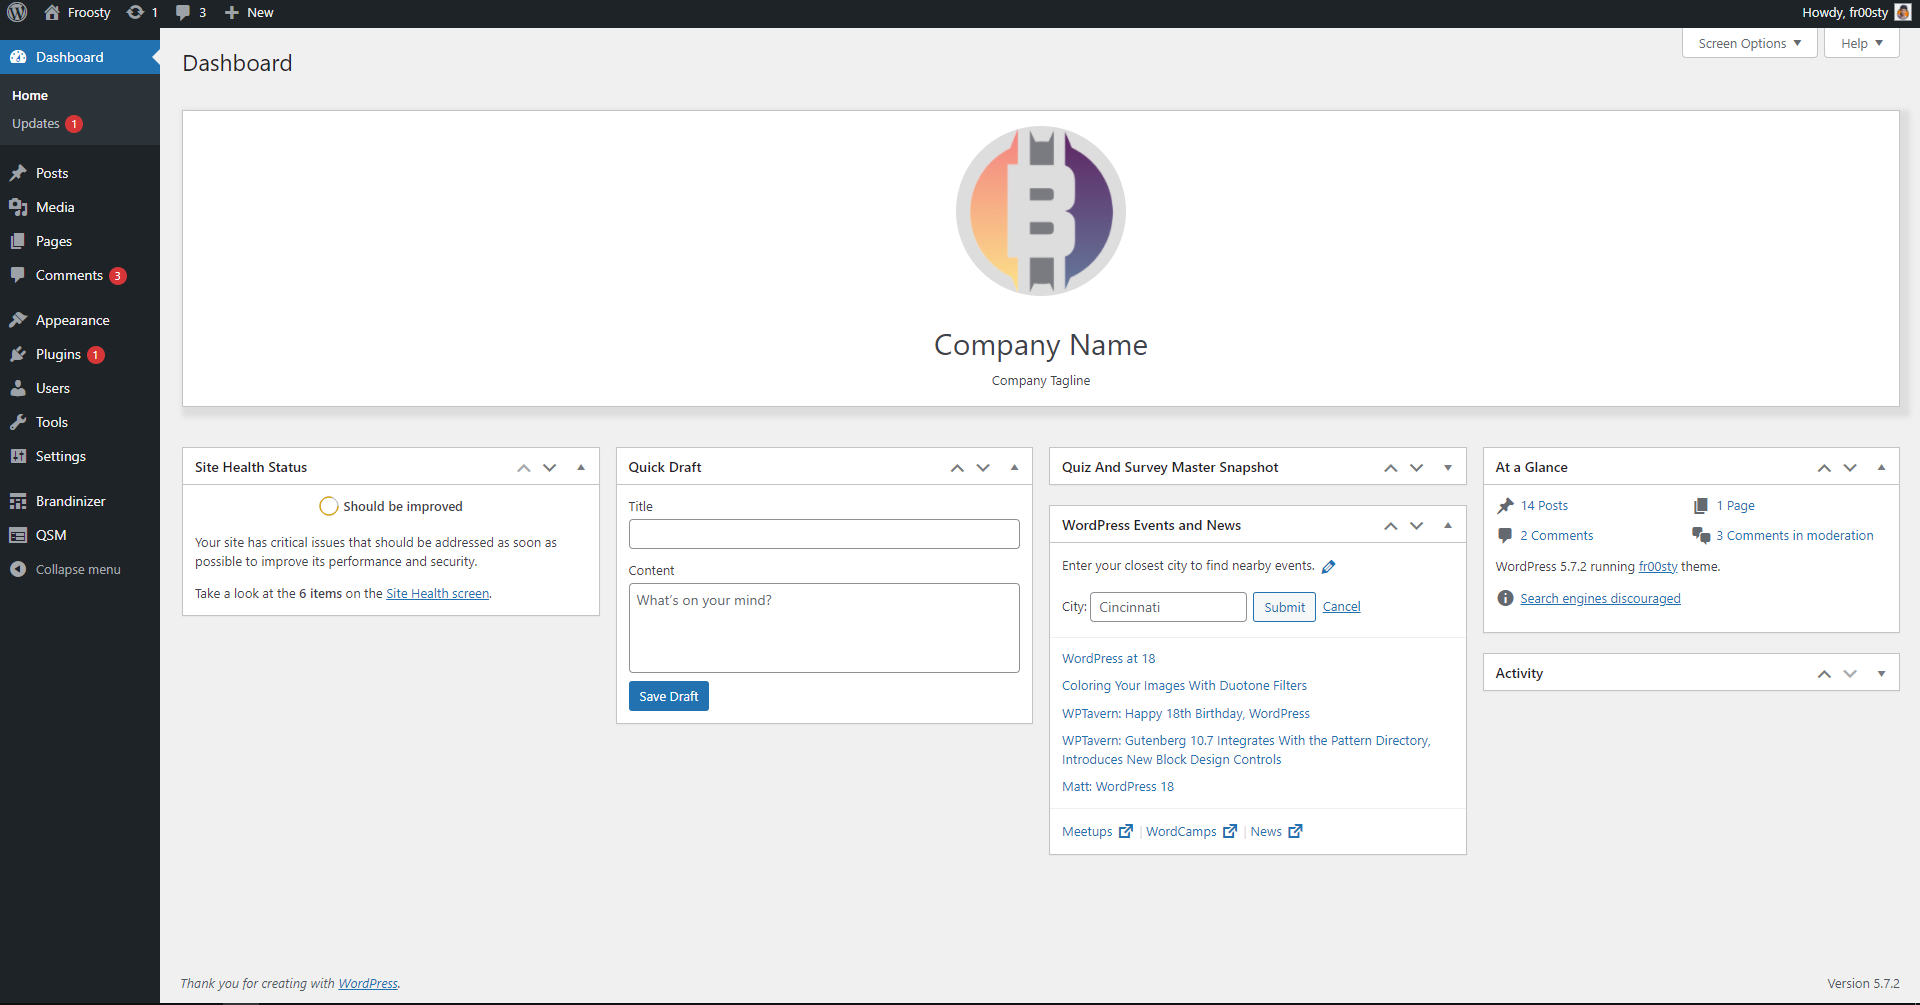Collapse the At a Glance panel
The height and width of the screenshot is (1005, 1920).
tap(1881, 467)
